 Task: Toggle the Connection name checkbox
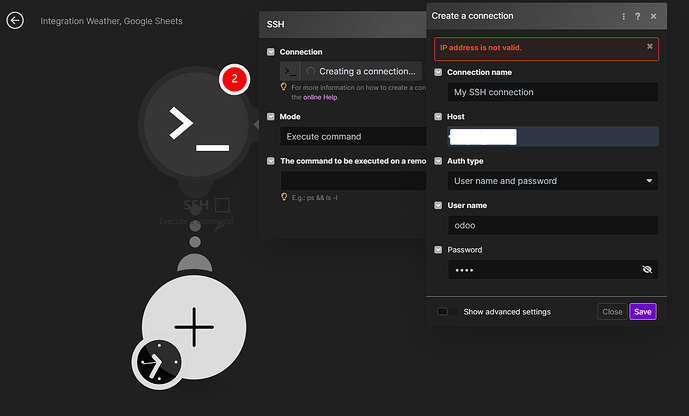coord(438,72)
